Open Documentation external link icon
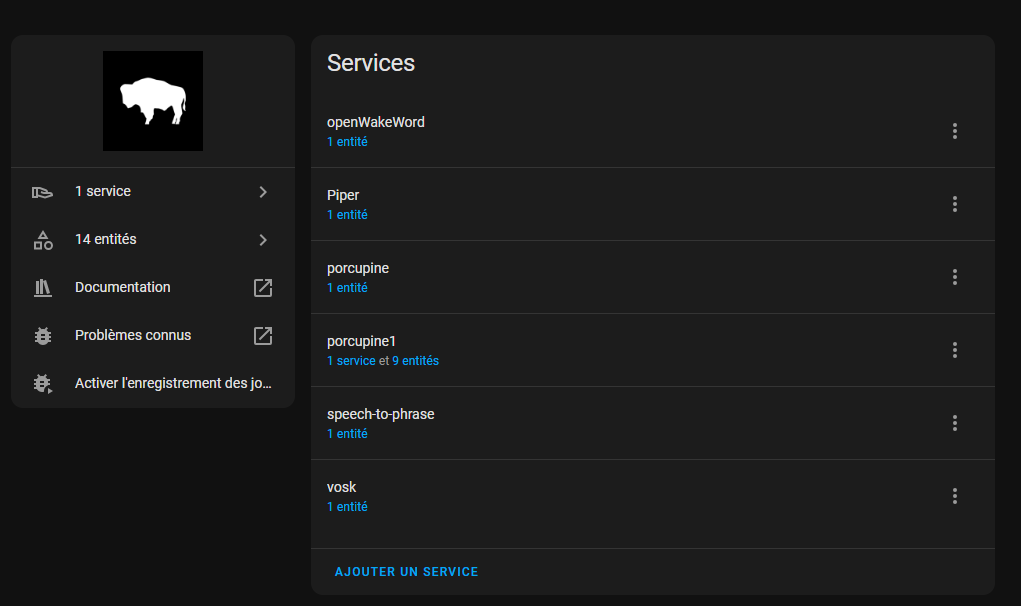 pyautogui.click(x=263, y=288)
